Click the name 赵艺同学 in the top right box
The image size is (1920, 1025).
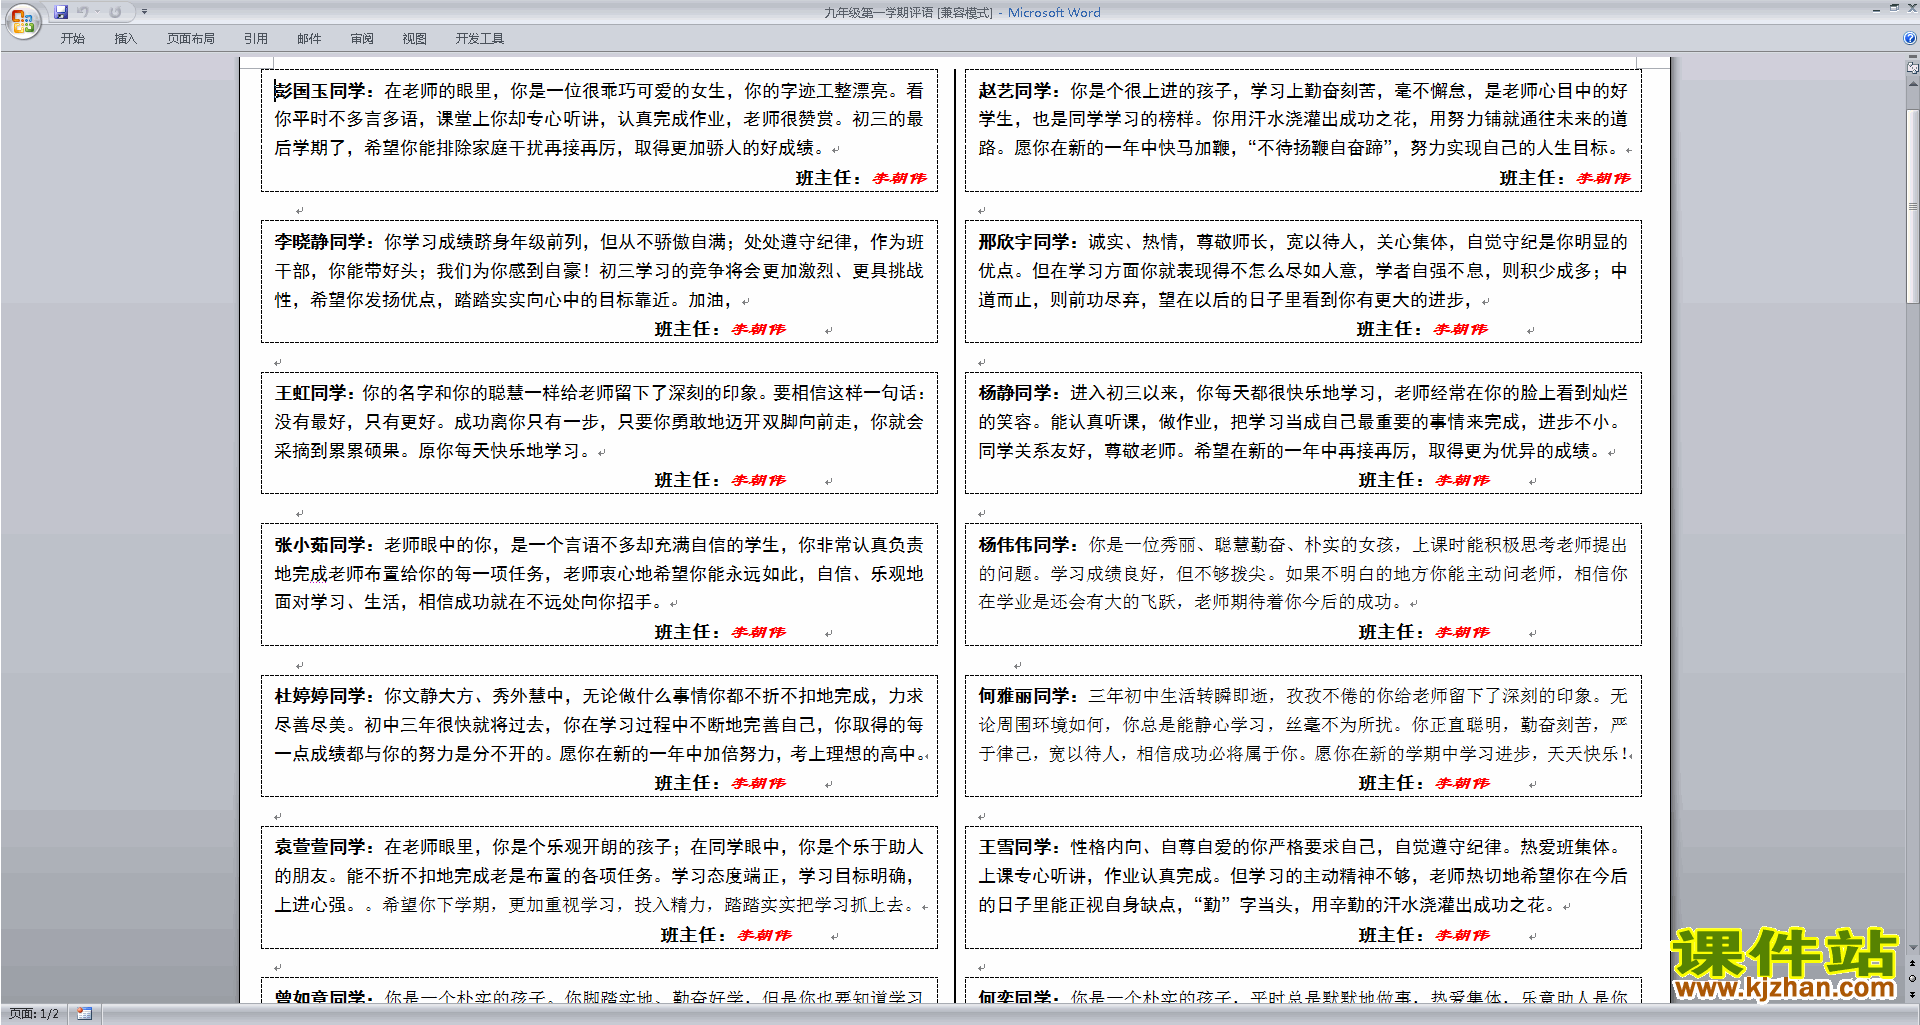[1015, 91]
